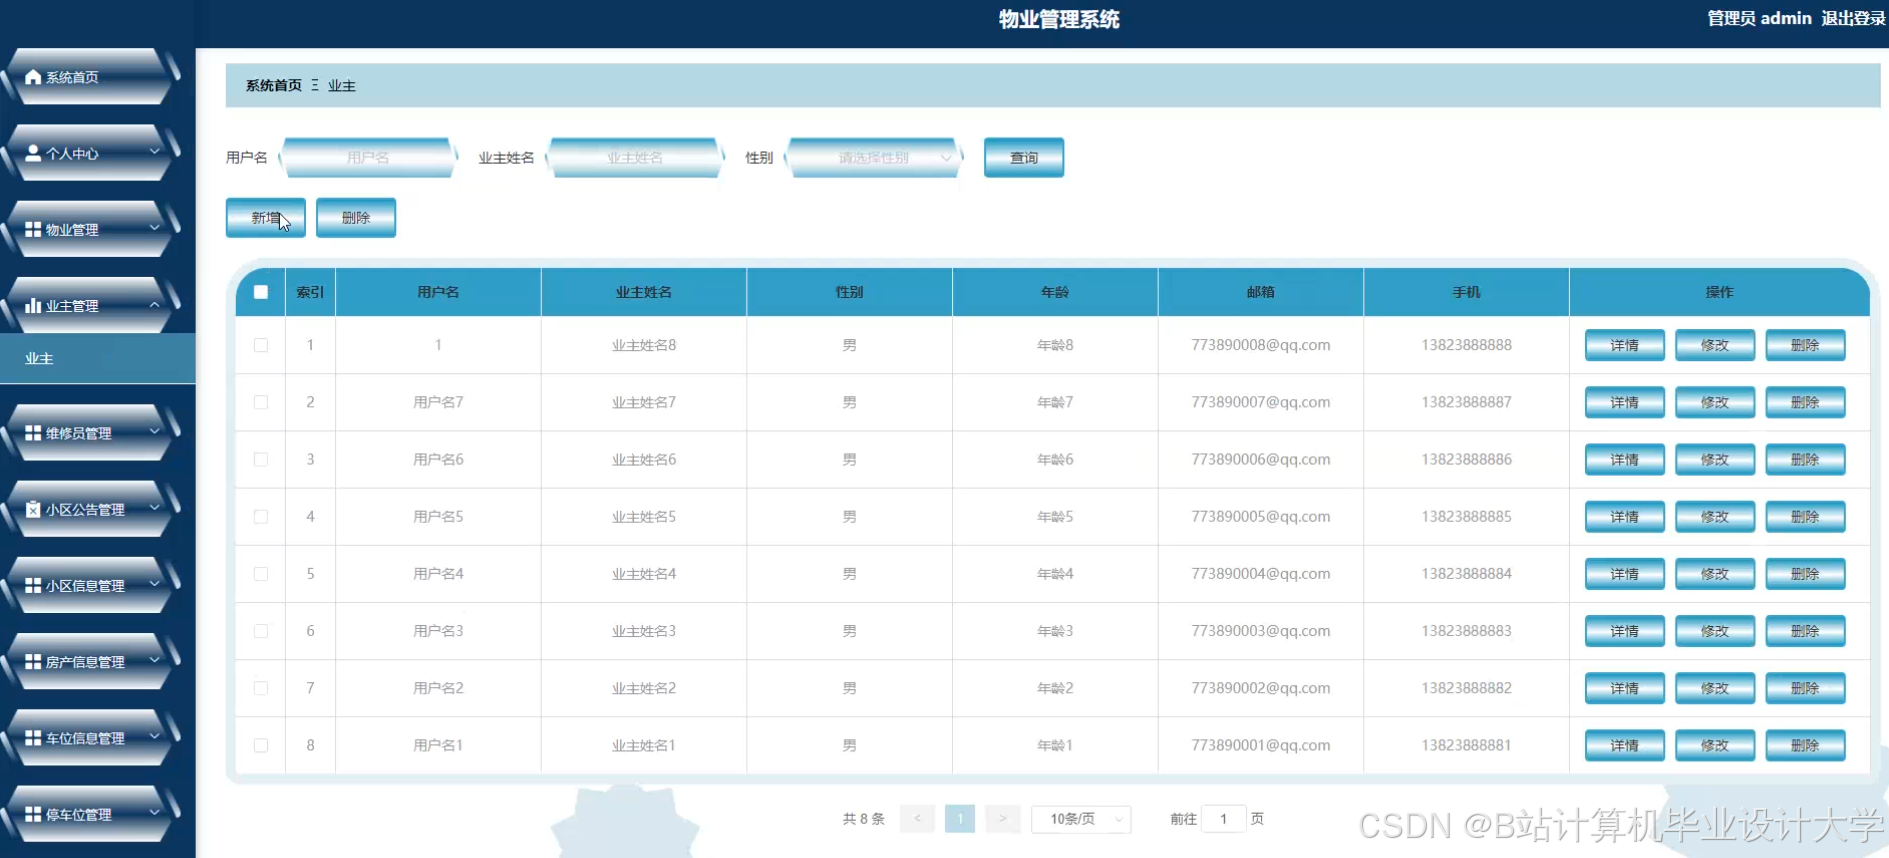Viewport: 1889px width, 858px height.
Task: Check the box for row 用户名6
Action: point(261,459)
